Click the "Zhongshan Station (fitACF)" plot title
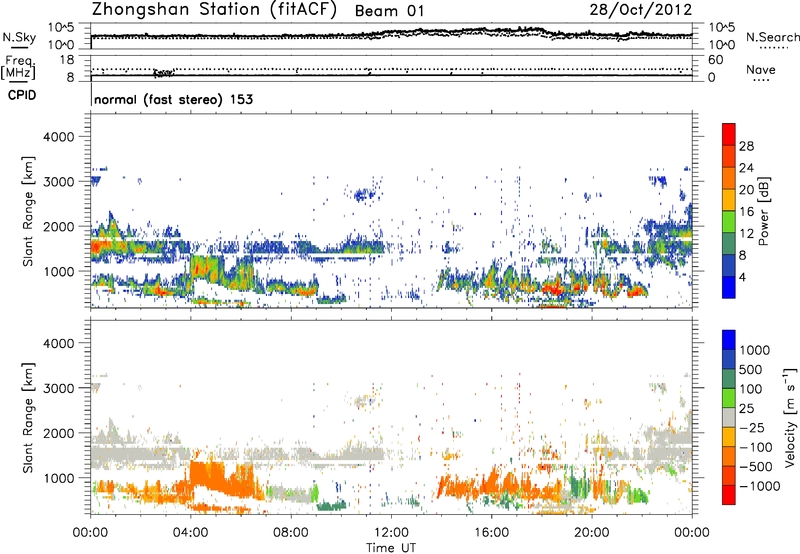Viewport: 800px width, 554px height. click(x=214, y=10)
